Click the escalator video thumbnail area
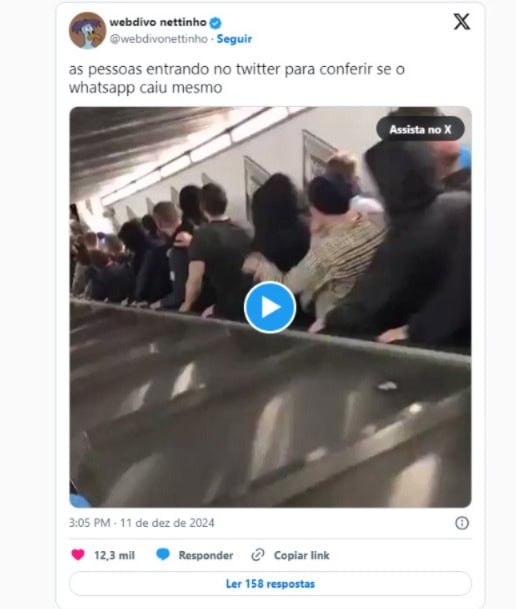516x609 pixels. click(270, 307)
